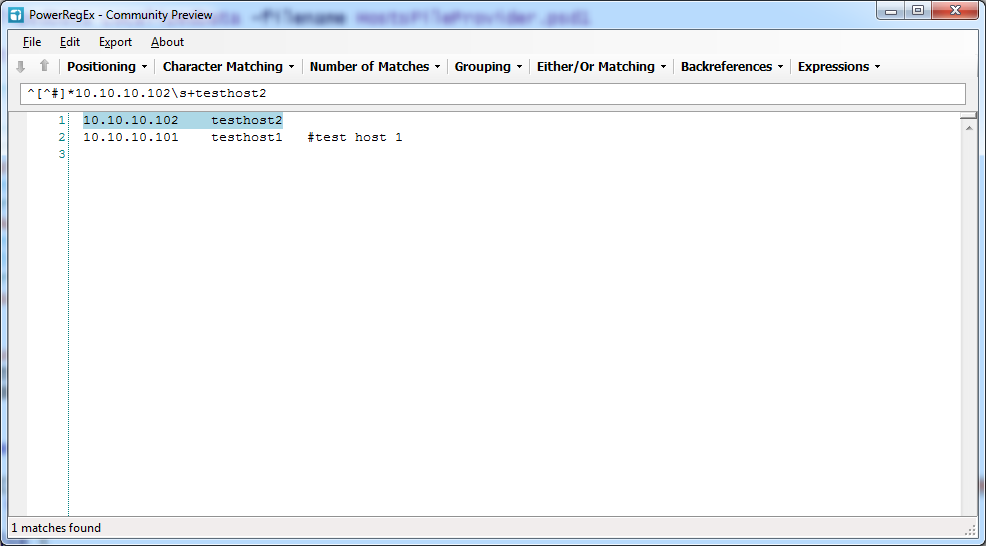Open the Export menu
The width and height of the screenshot is (987, 547).
[x=115, y=42]
